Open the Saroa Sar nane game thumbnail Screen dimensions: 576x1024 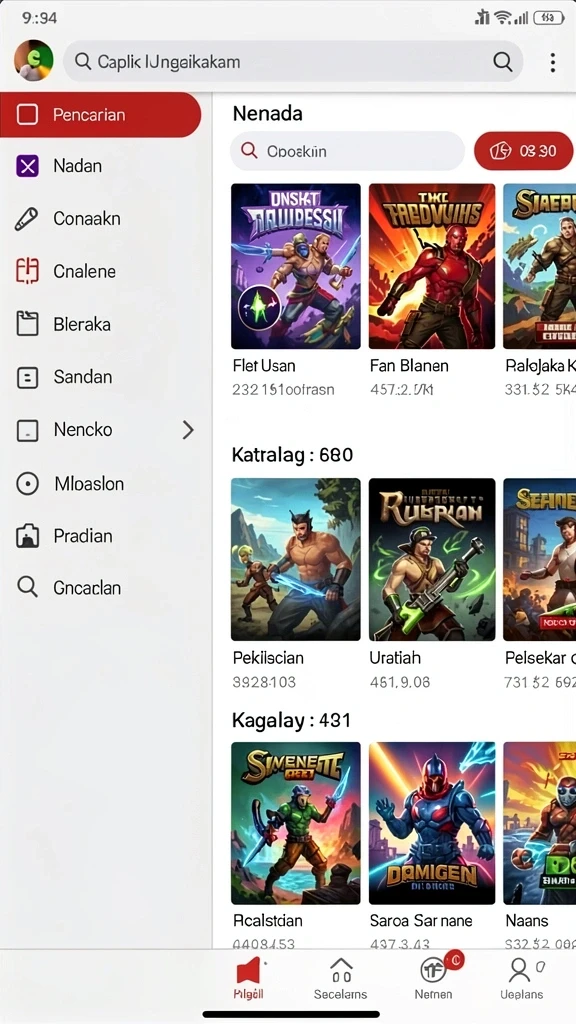click(432, 823)
